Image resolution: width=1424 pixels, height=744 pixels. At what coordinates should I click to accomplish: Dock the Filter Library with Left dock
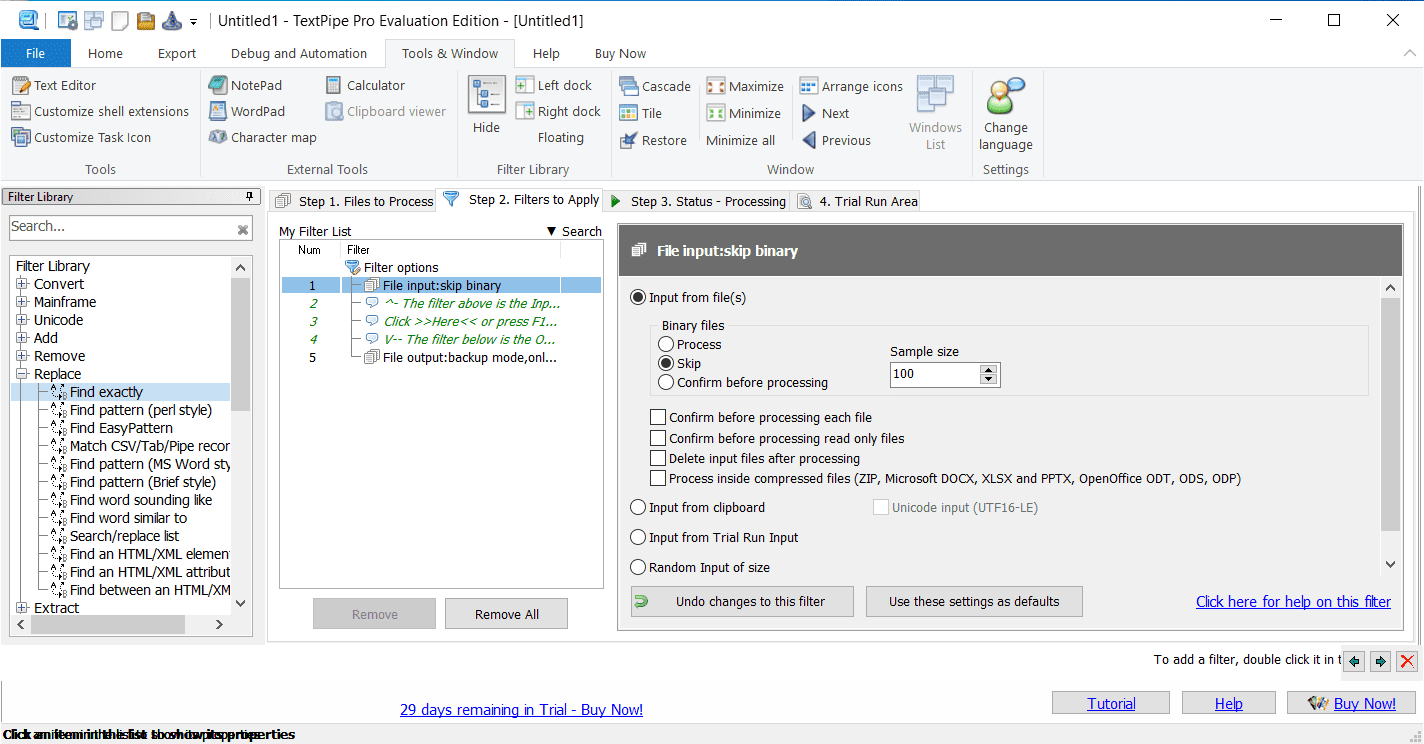point(554,86)
